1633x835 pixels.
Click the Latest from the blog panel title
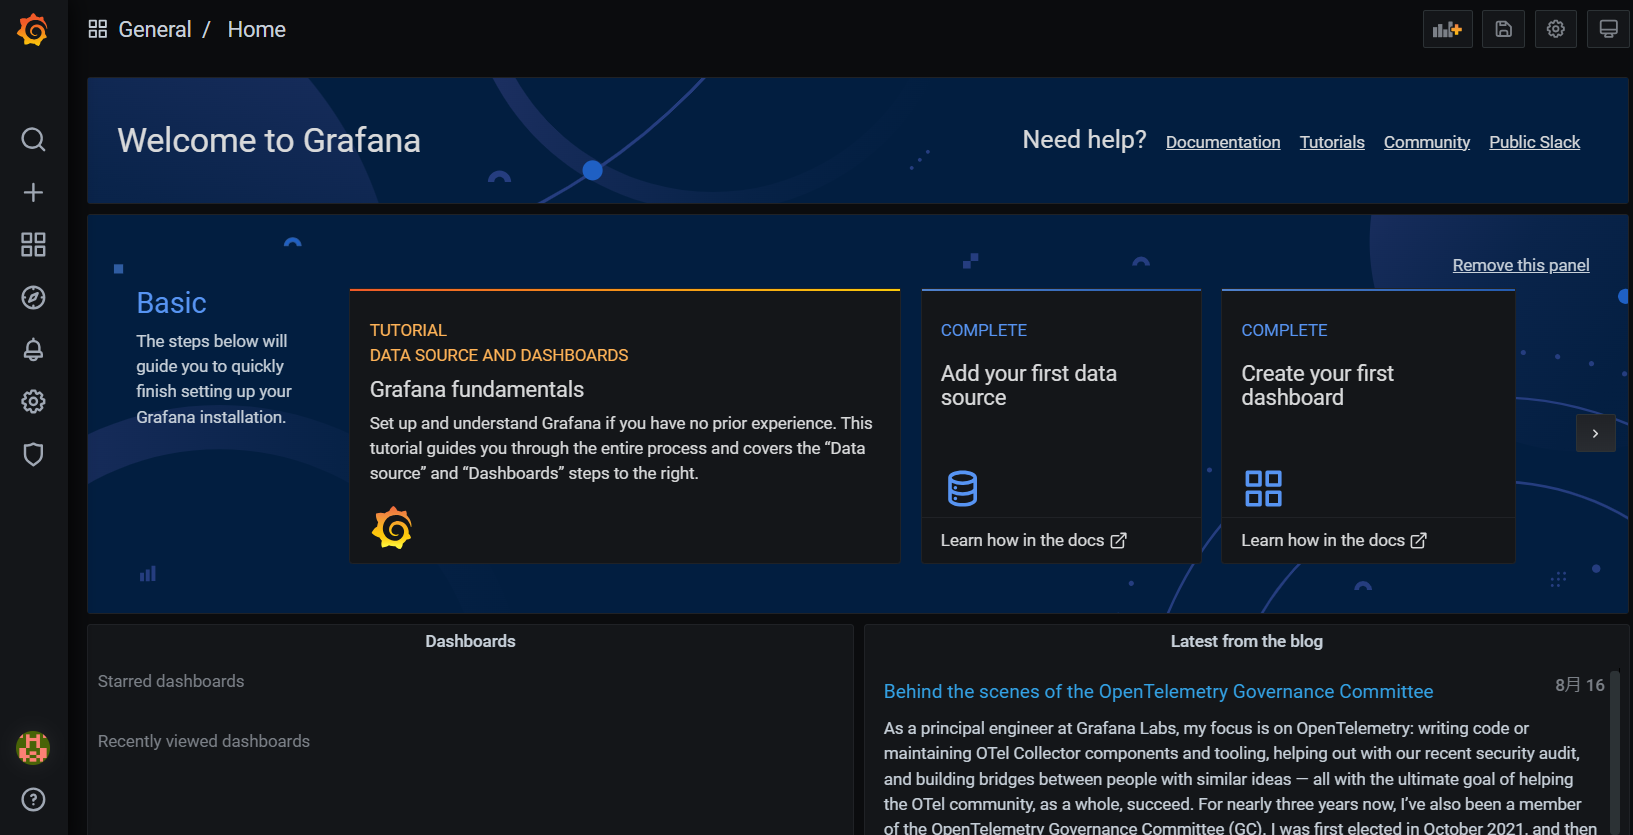[1246, 641]
